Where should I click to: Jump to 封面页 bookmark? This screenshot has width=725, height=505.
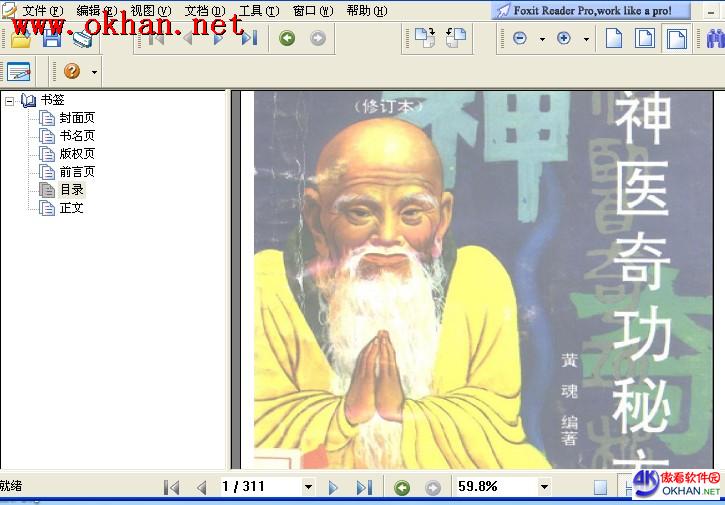77,118
